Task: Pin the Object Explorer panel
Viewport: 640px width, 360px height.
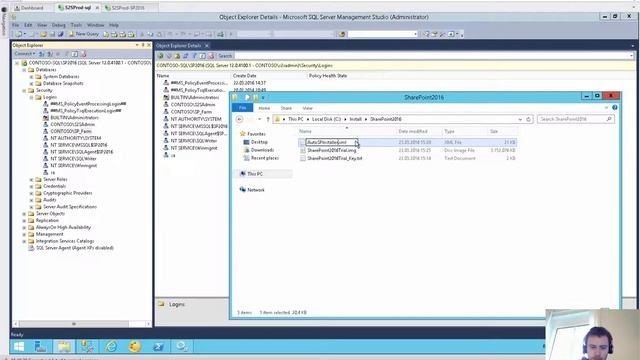Action: point(143,45)
